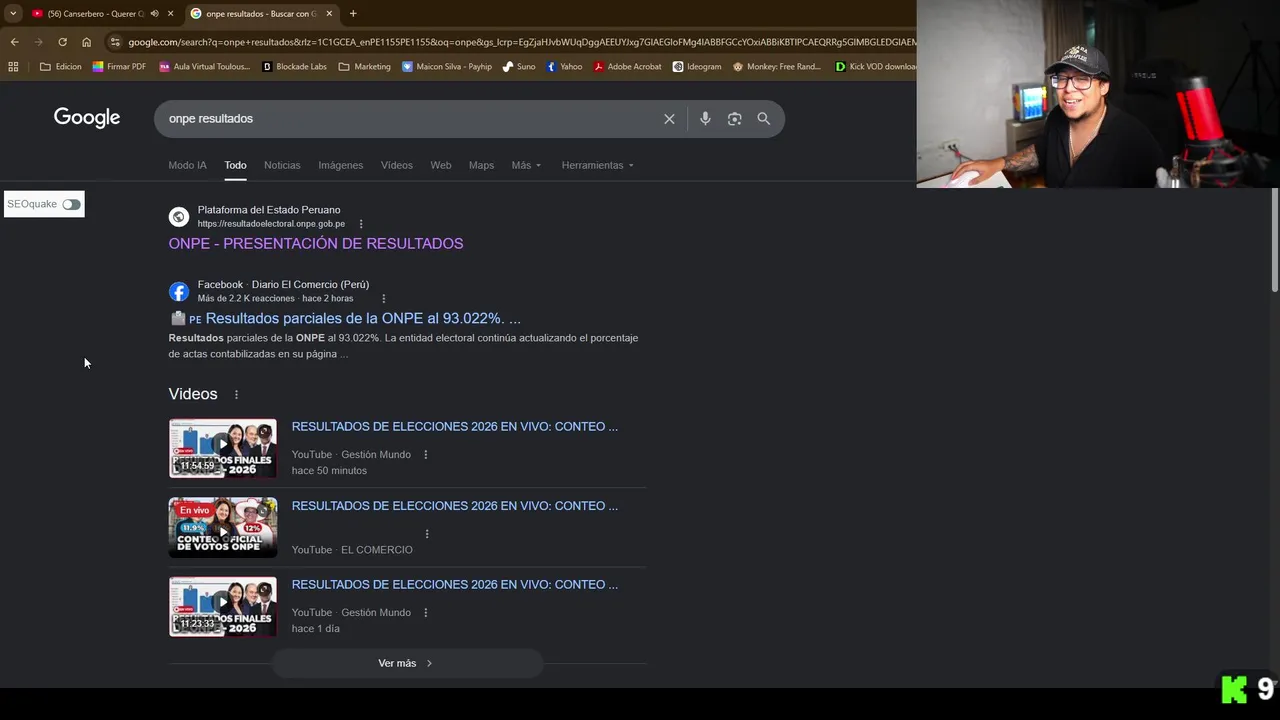Toggle the SEOquake switch
This screenshot has height=720, width=1280.
click(71, 204)
